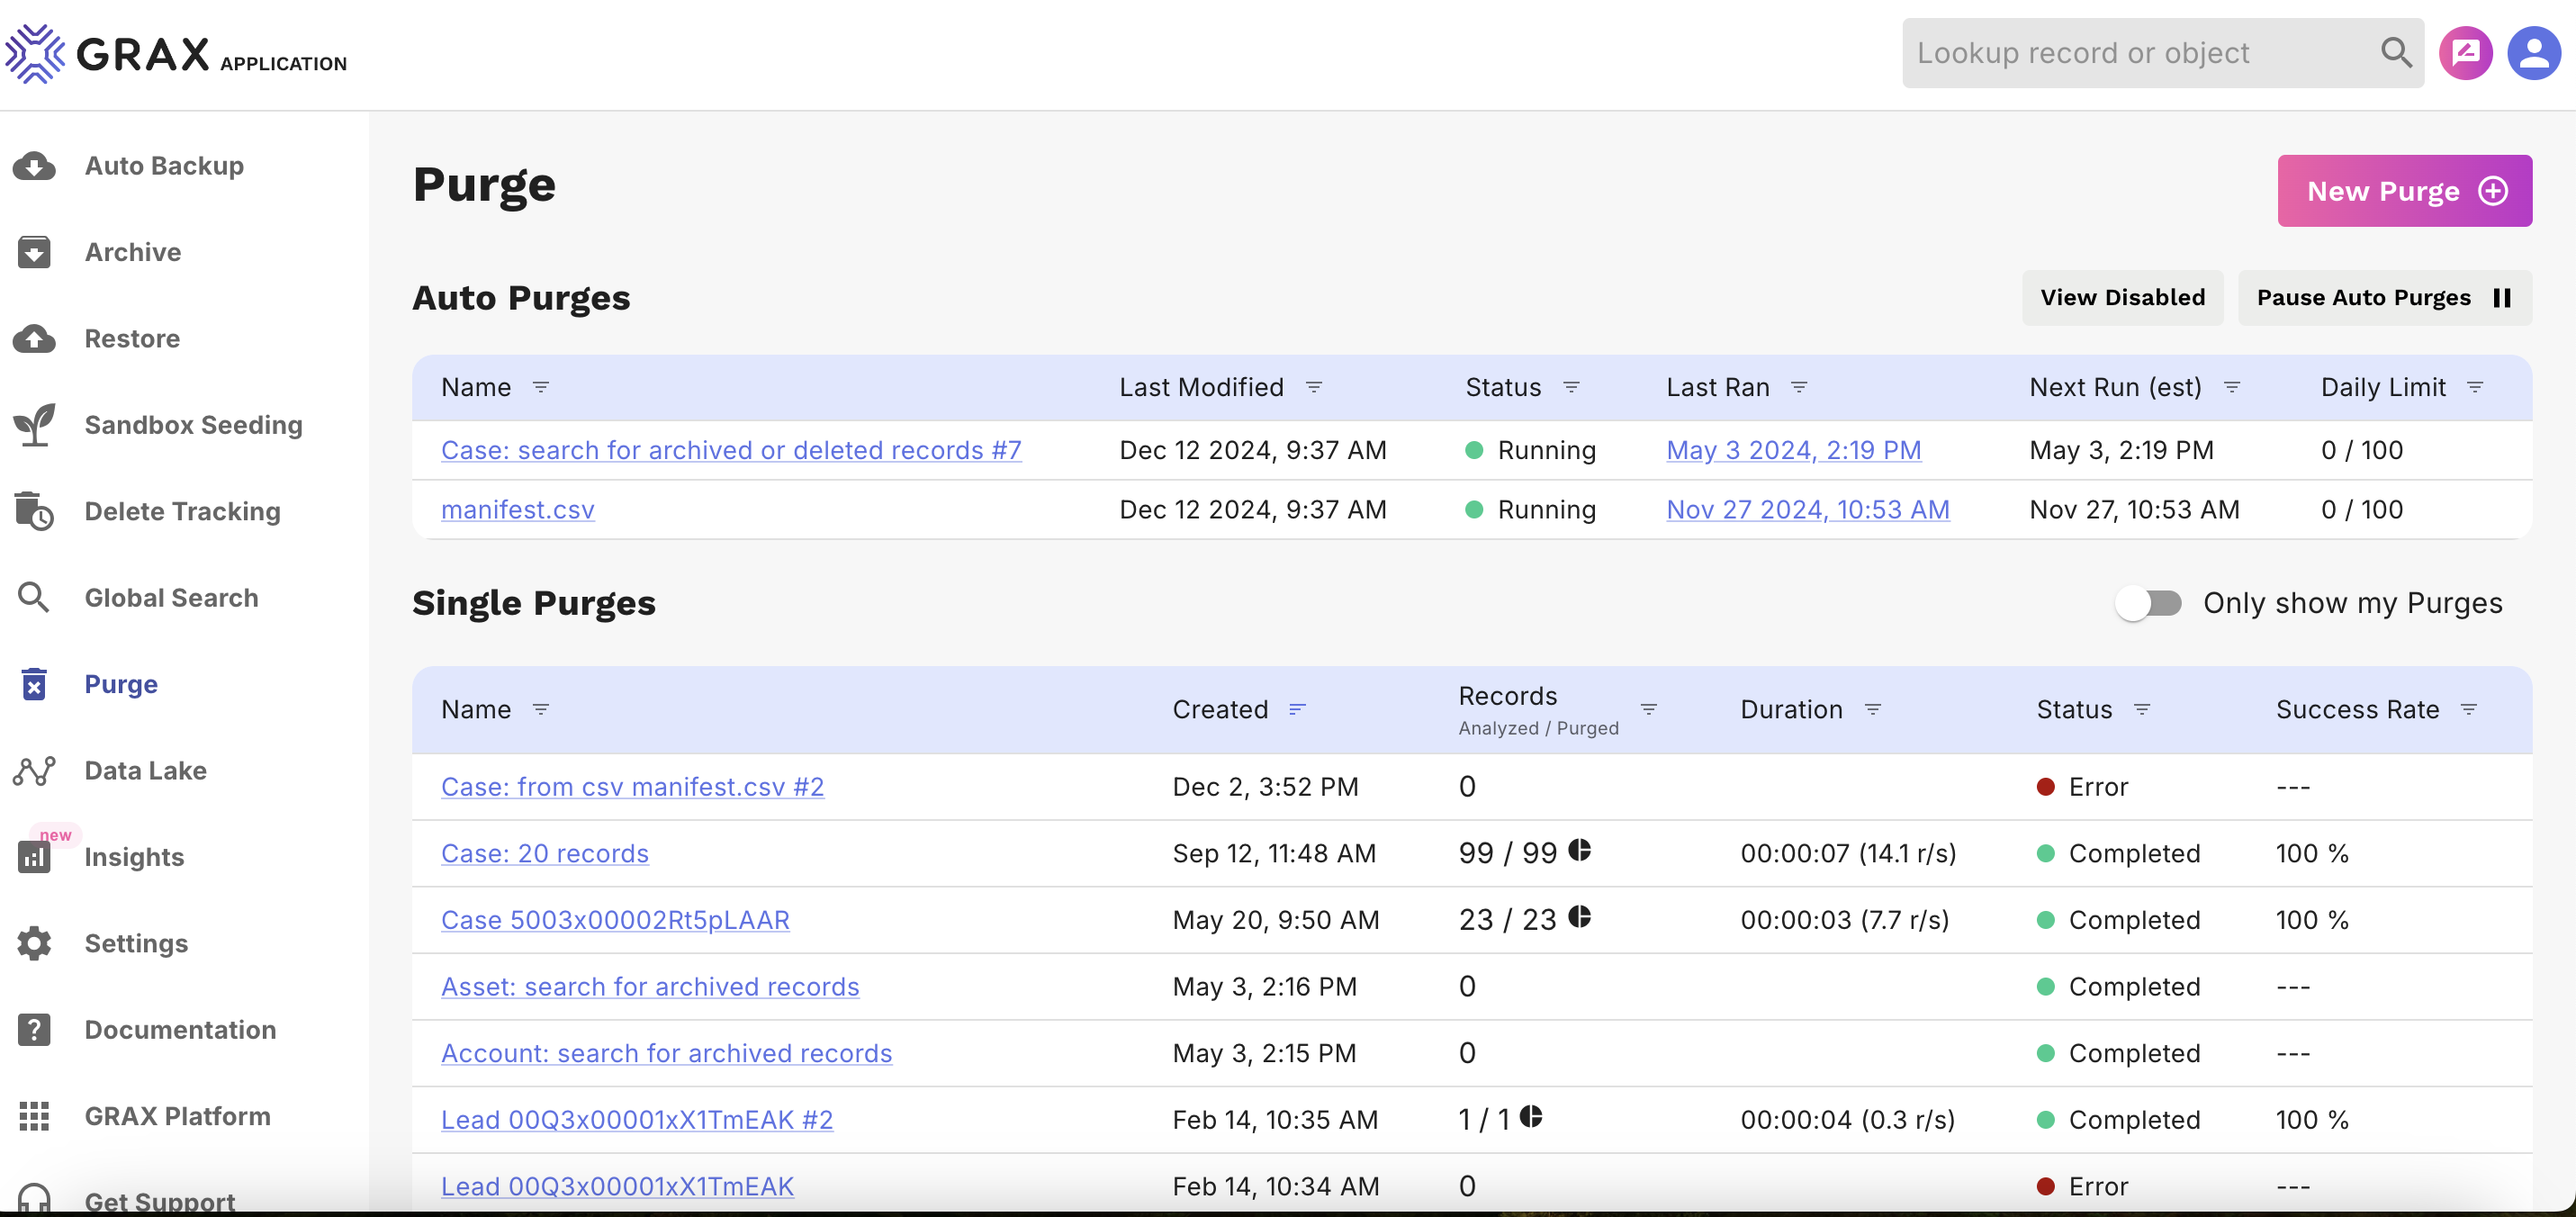Open Case: search for archived or deleted records #7
Screen dimensions: 2576x1217
731,450
